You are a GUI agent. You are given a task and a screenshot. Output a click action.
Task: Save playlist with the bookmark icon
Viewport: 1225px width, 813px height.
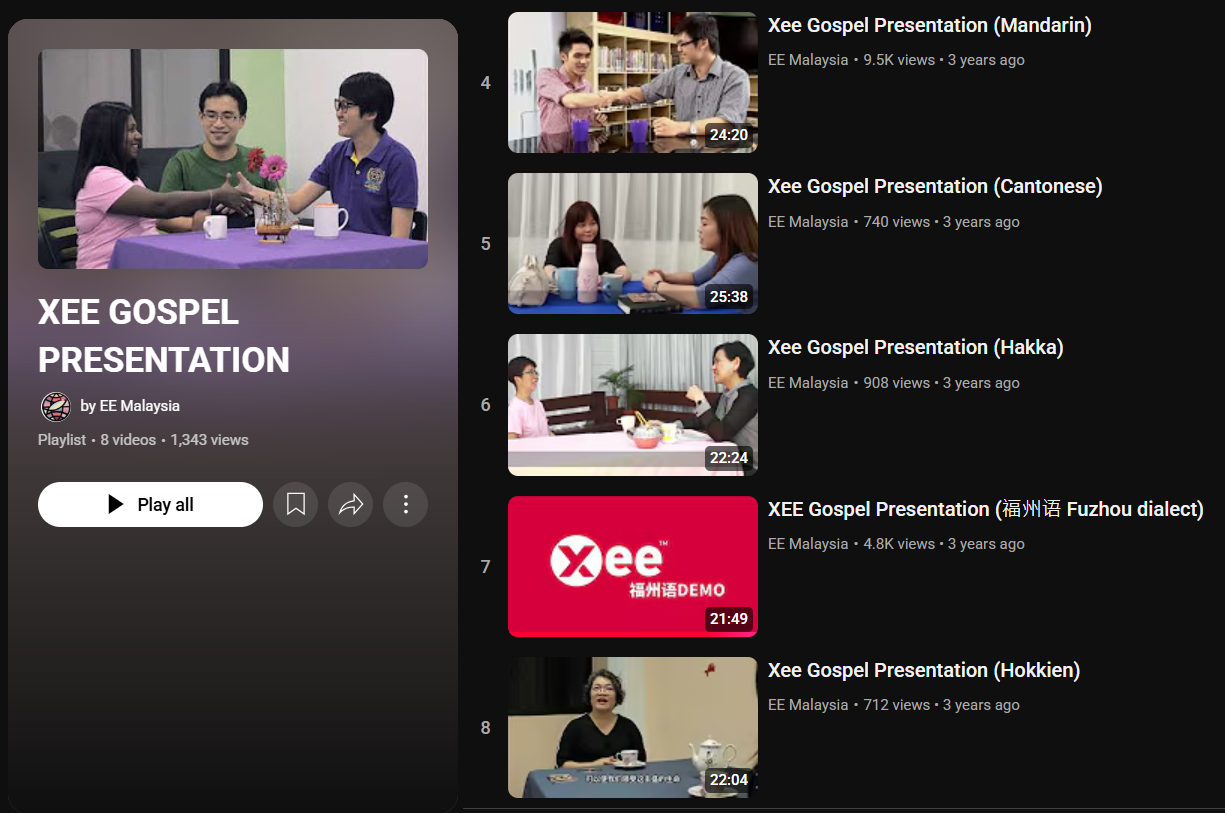pyautogui.click(x=296, y=505)
